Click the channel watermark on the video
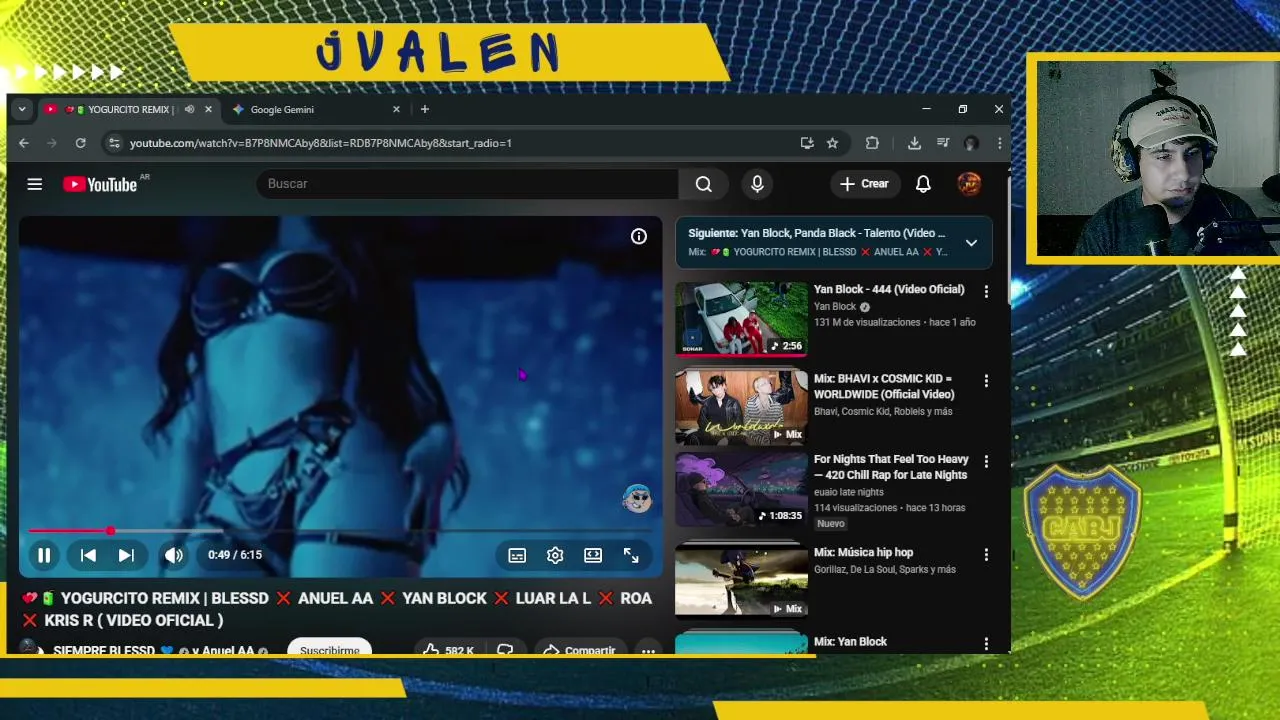 637,498
